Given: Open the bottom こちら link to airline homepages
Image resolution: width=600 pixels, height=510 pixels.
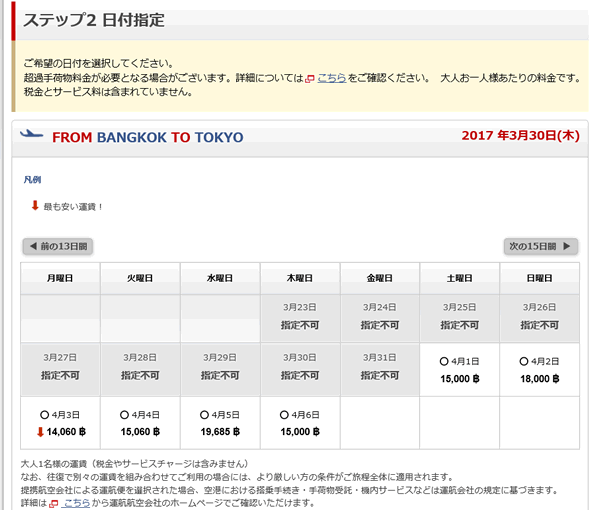Looking at the screenshot, I should [x=76, y=504].
